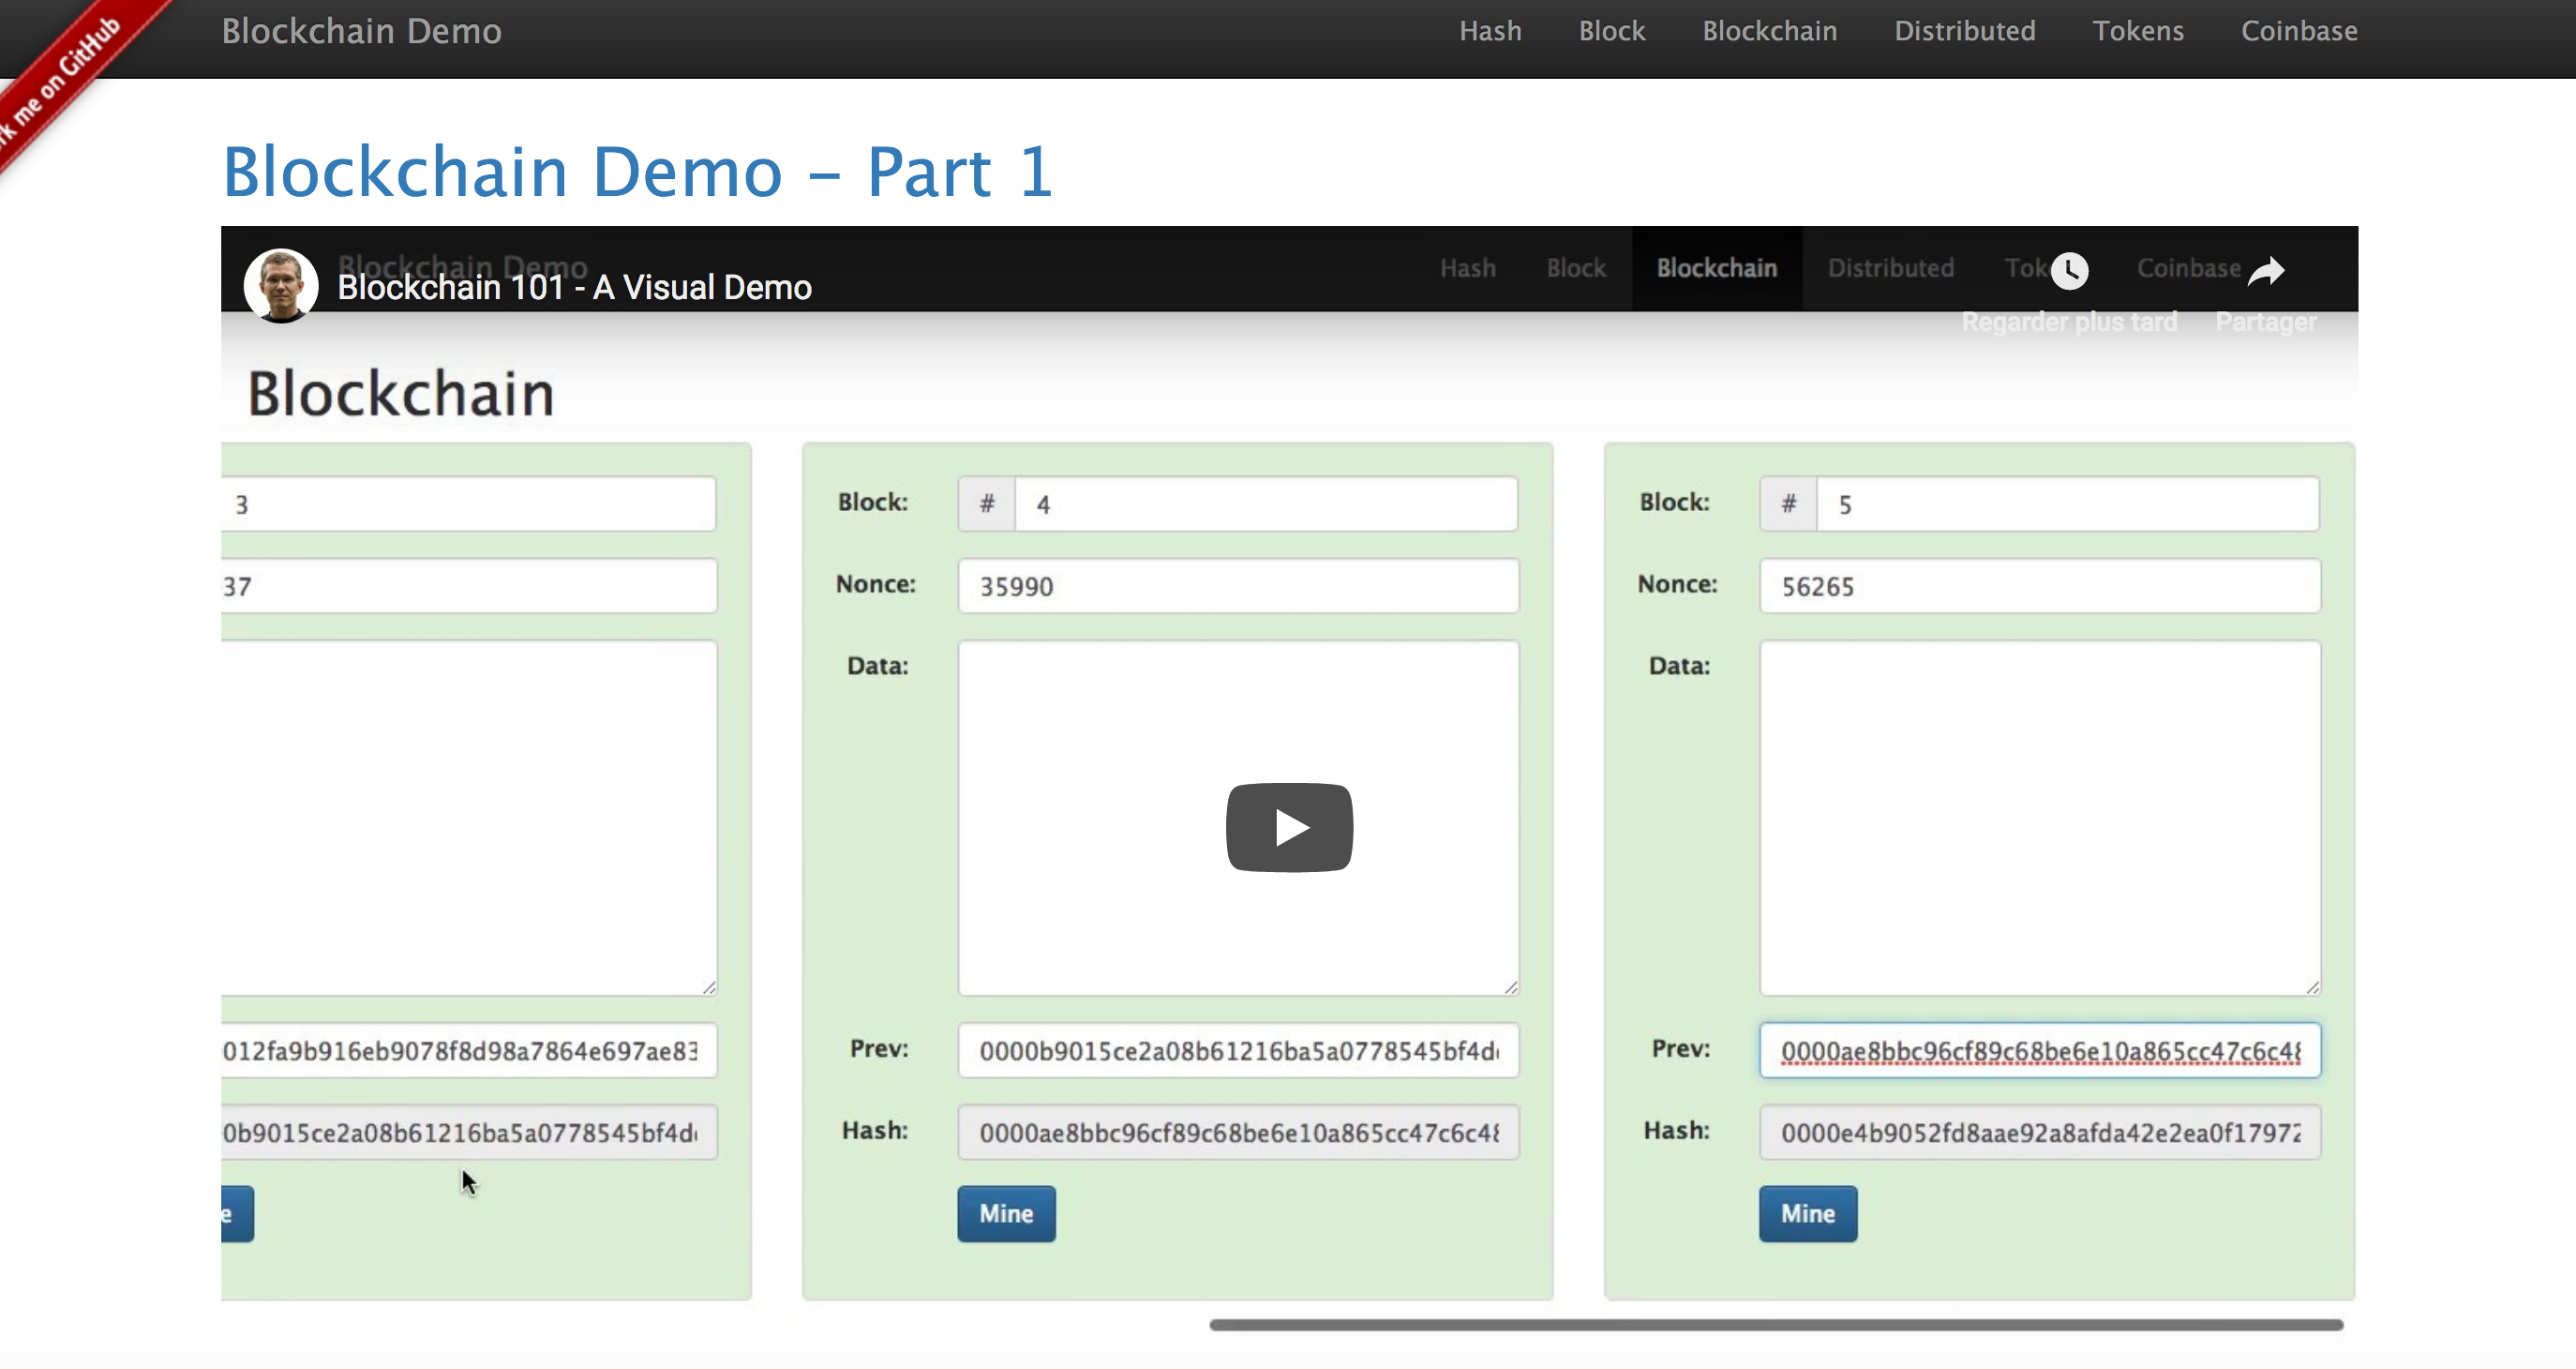
Task: Open the Tokens nav link
Action: point(2137,31)
